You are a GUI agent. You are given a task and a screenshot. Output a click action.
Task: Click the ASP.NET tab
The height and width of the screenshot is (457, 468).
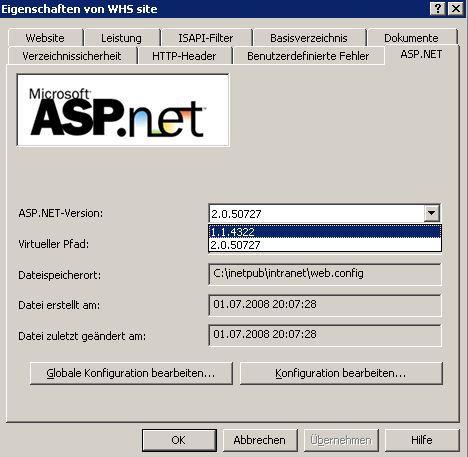422,54
